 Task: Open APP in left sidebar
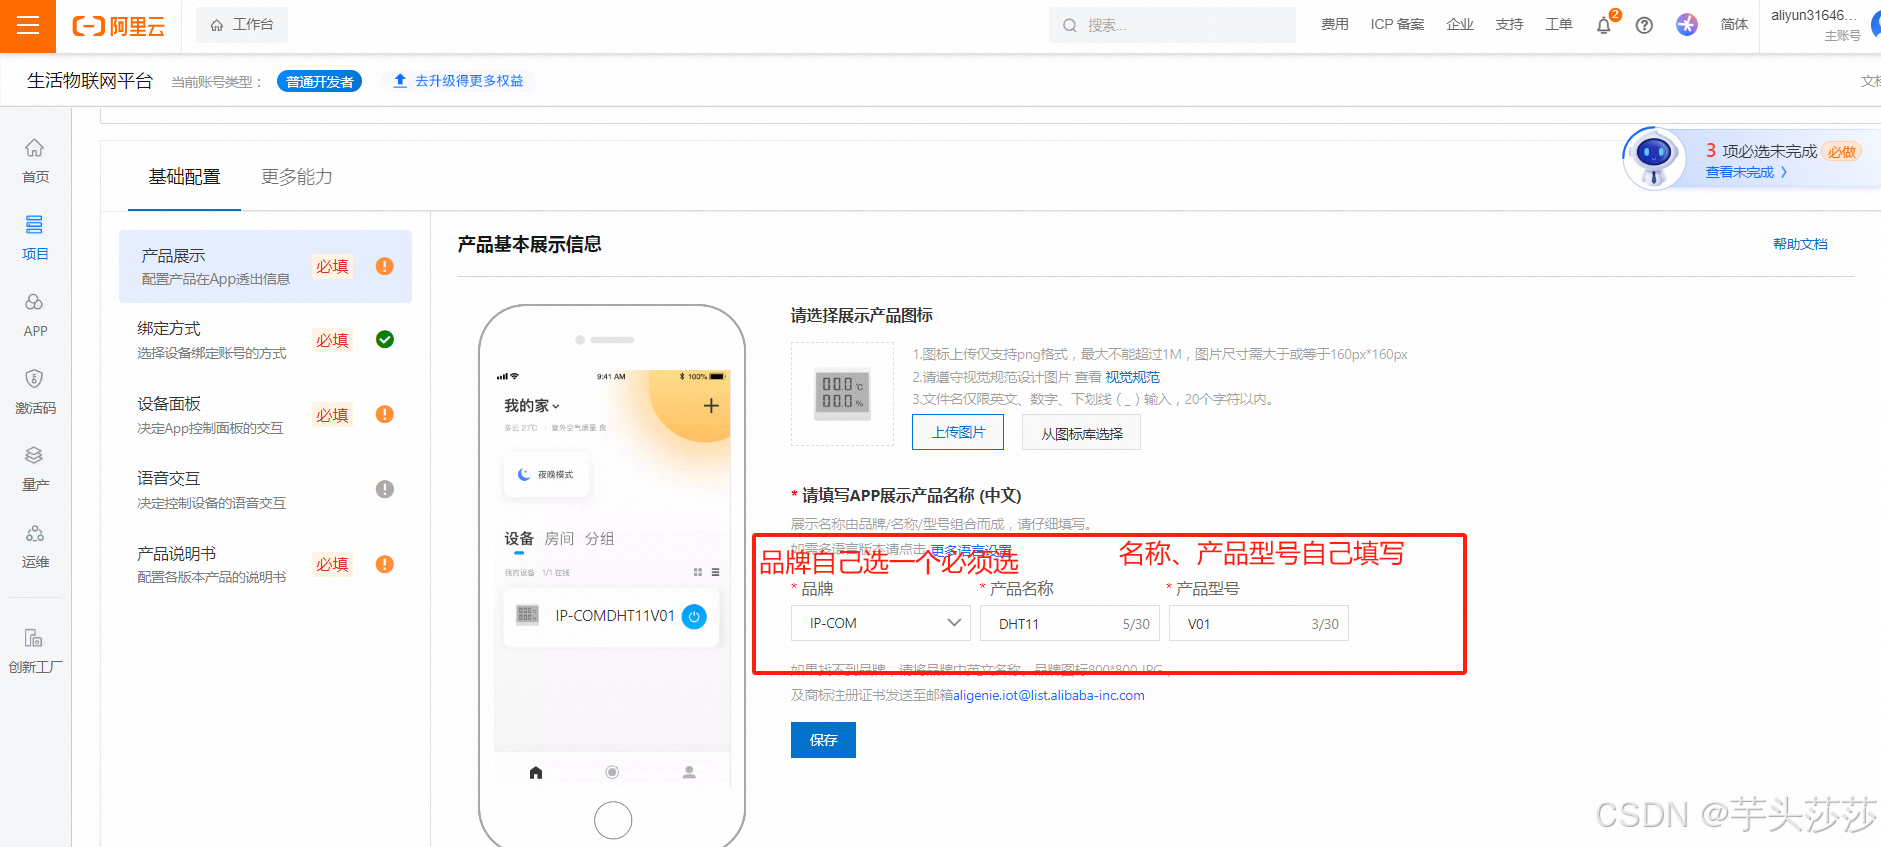point(35,315)
